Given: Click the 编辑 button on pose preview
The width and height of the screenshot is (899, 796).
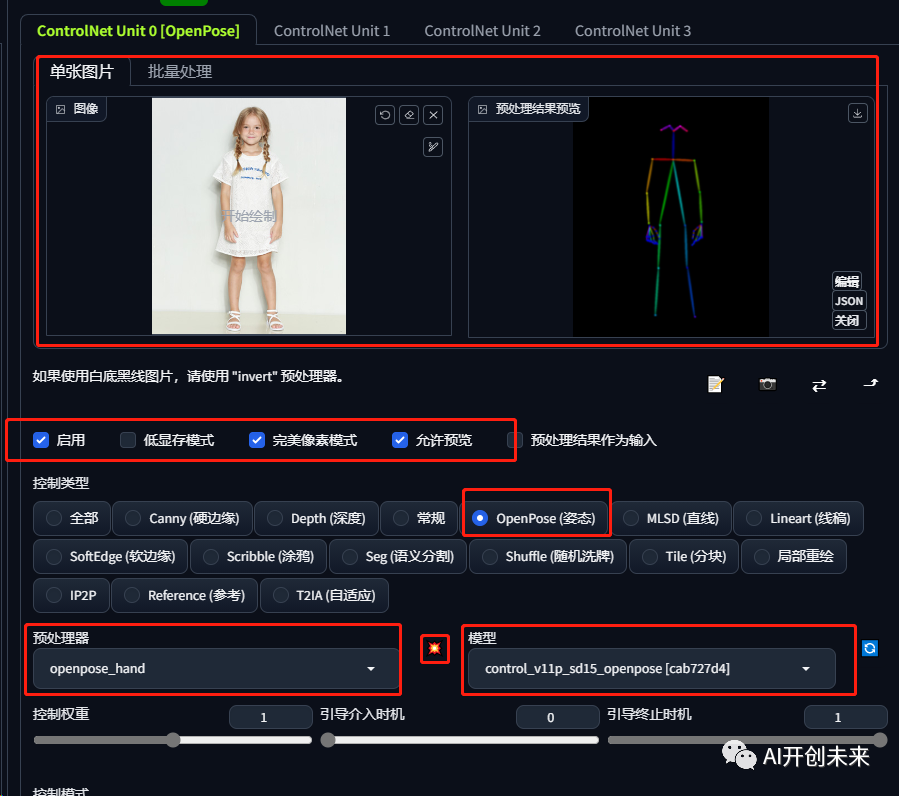Looking at the screenshot, I should point(847,281).
